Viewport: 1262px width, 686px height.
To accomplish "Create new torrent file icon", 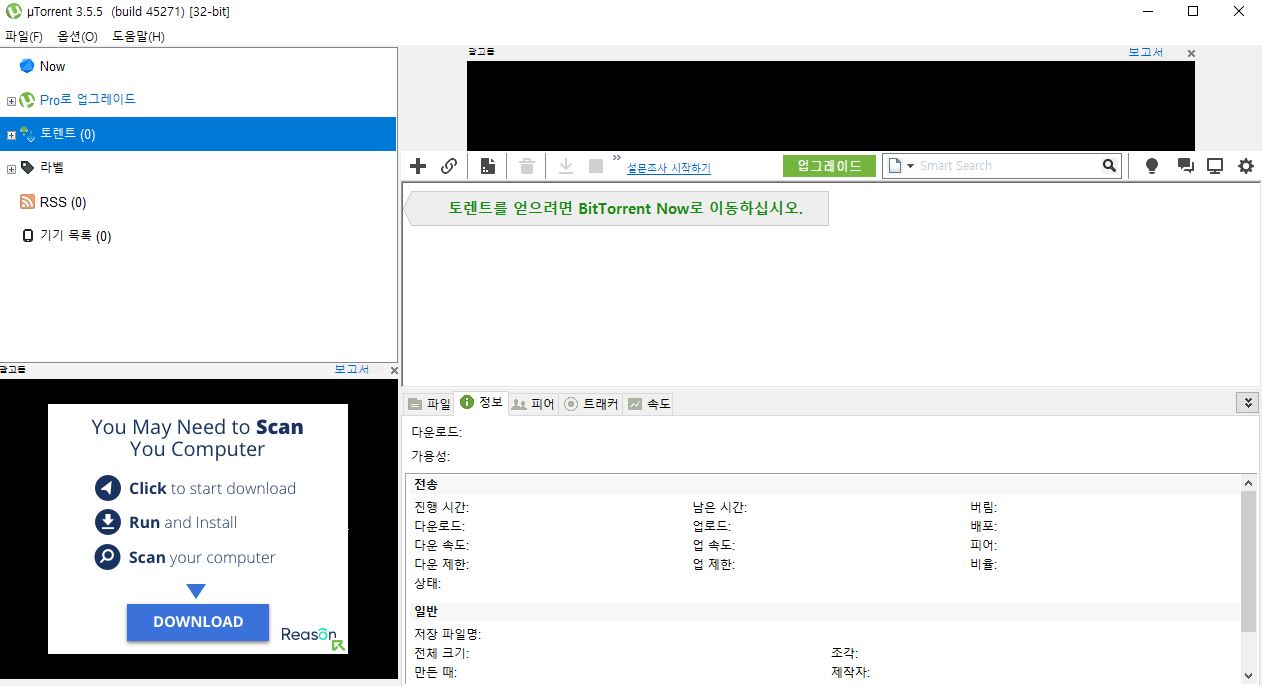I will tap(488, 166).
